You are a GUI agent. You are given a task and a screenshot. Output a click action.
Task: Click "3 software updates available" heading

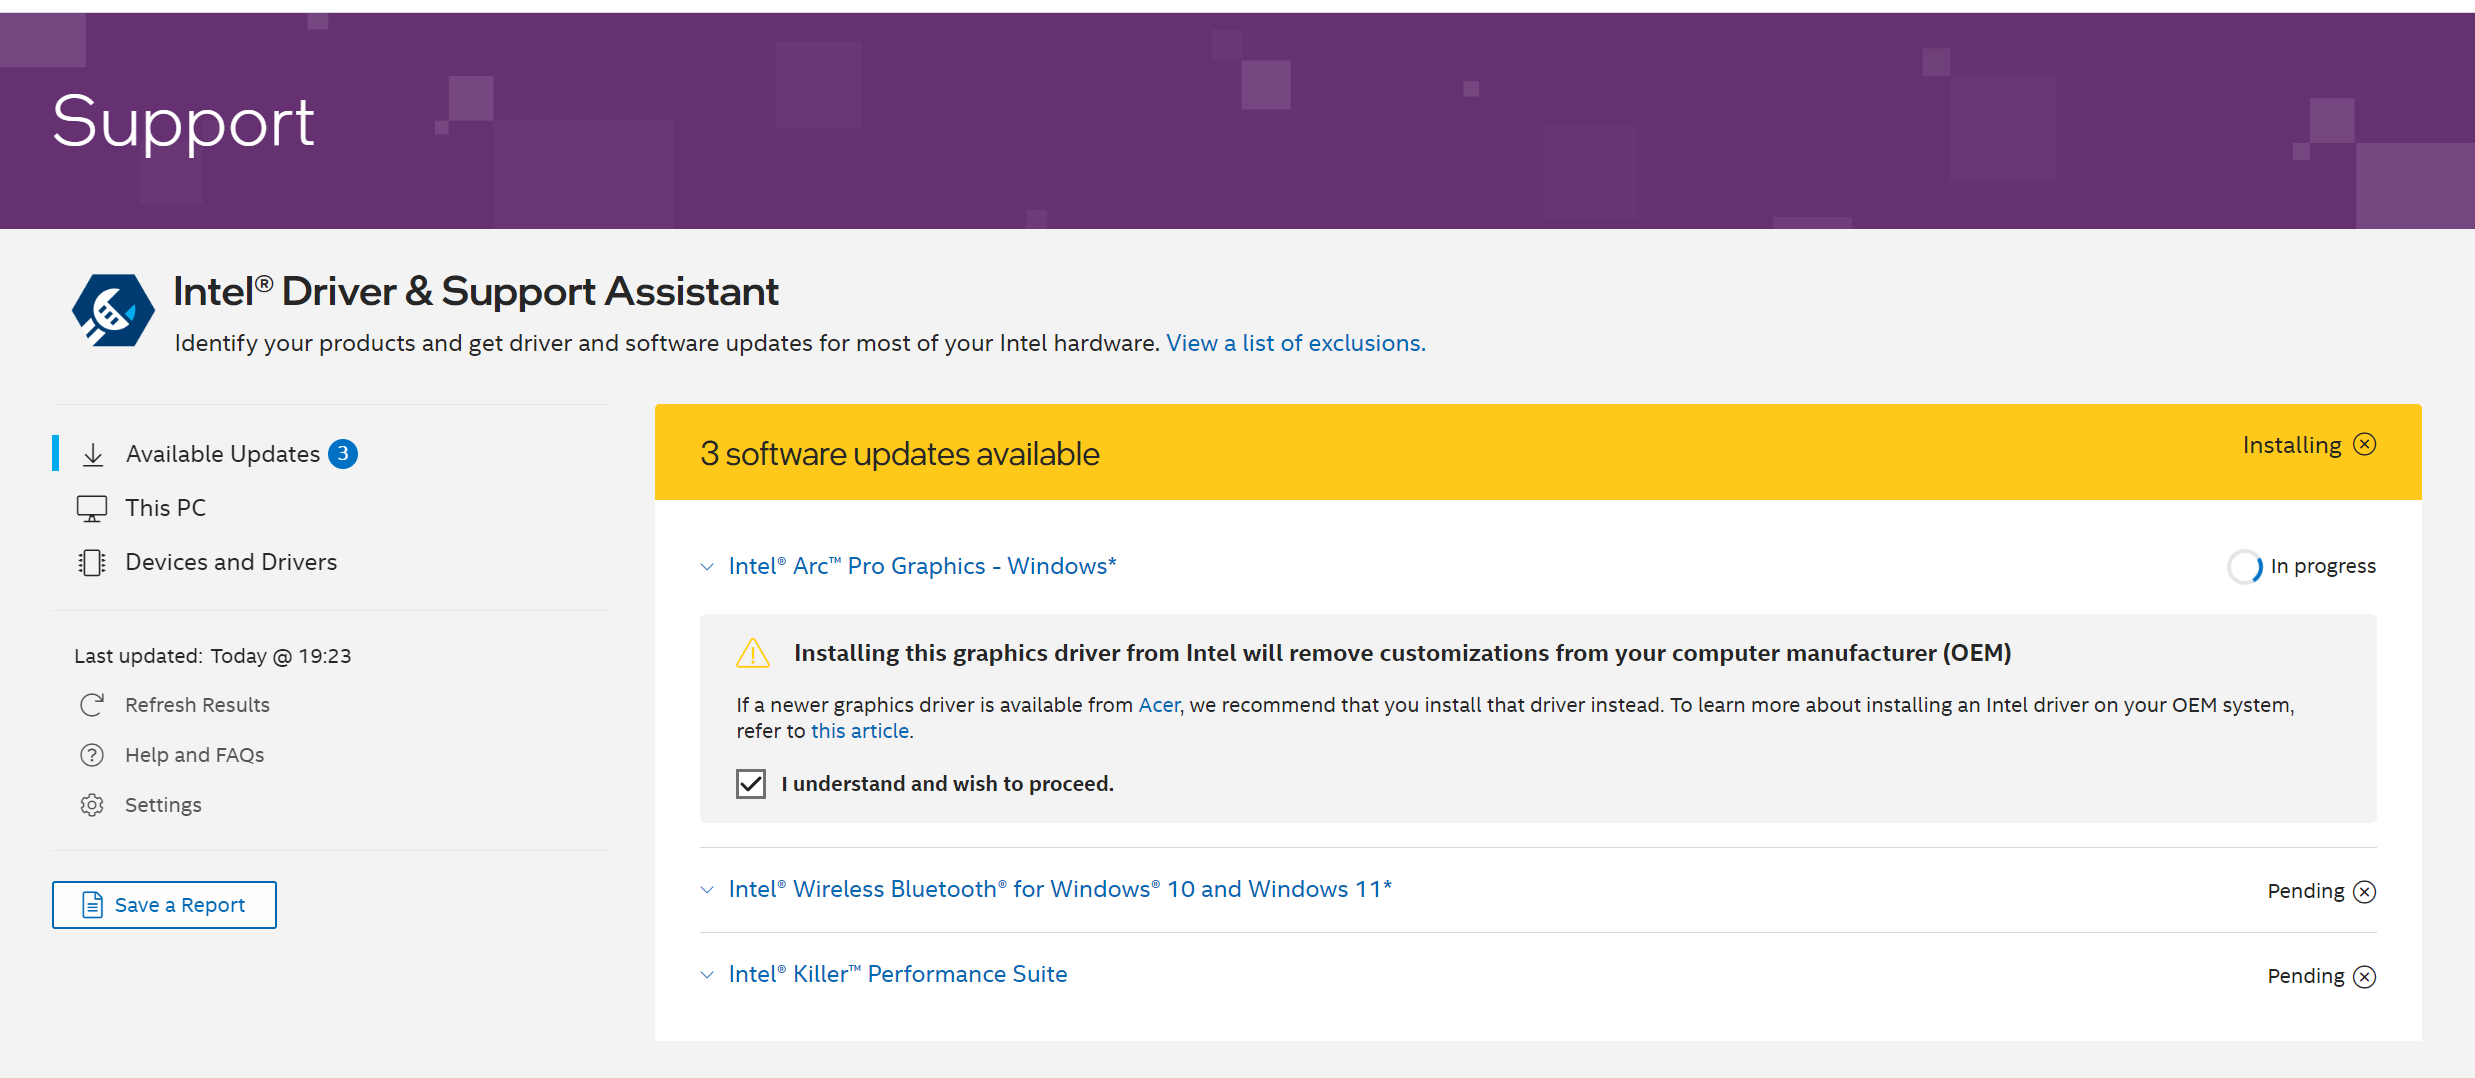tap(900, 454)
